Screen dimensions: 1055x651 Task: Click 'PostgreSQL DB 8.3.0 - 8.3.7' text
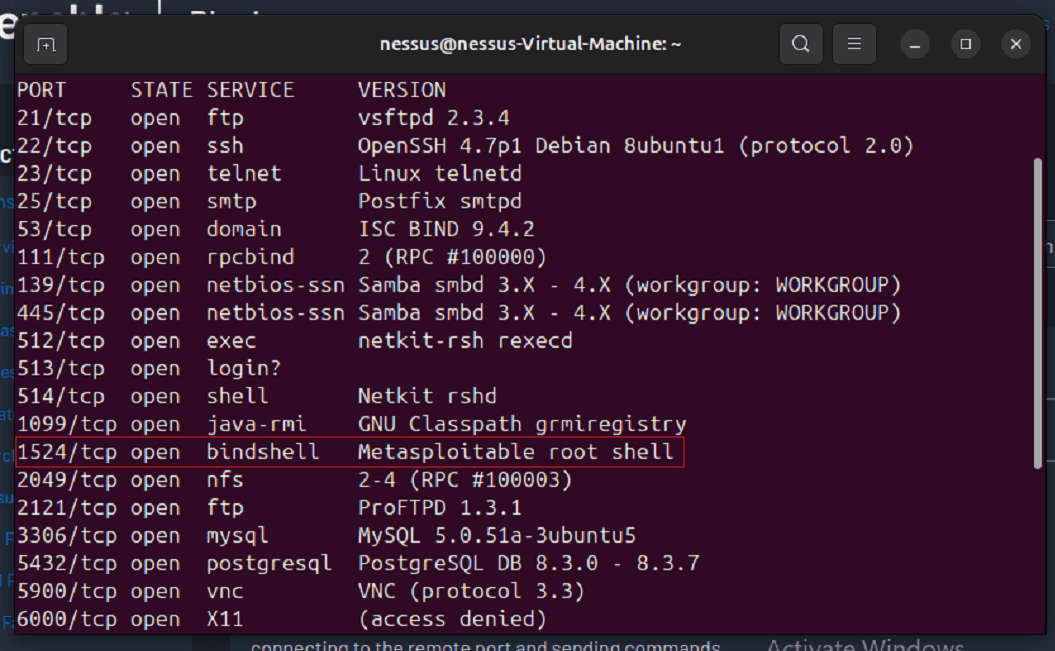pos(528,564)
